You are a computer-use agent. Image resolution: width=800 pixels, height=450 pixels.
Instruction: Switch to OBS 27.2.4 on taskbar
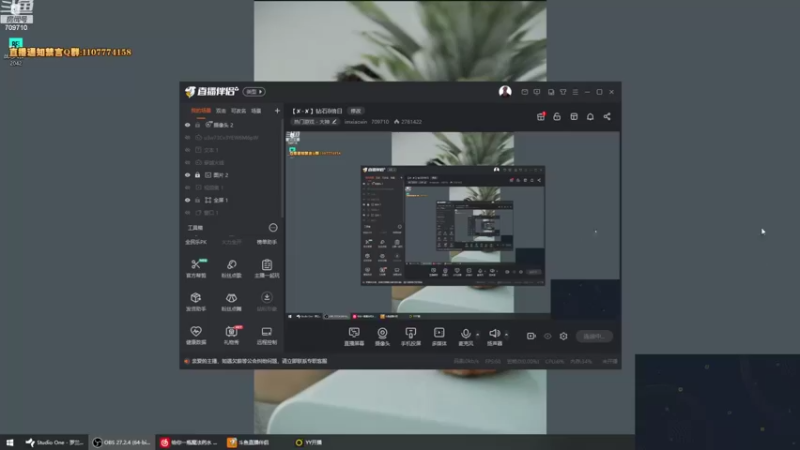121,442
